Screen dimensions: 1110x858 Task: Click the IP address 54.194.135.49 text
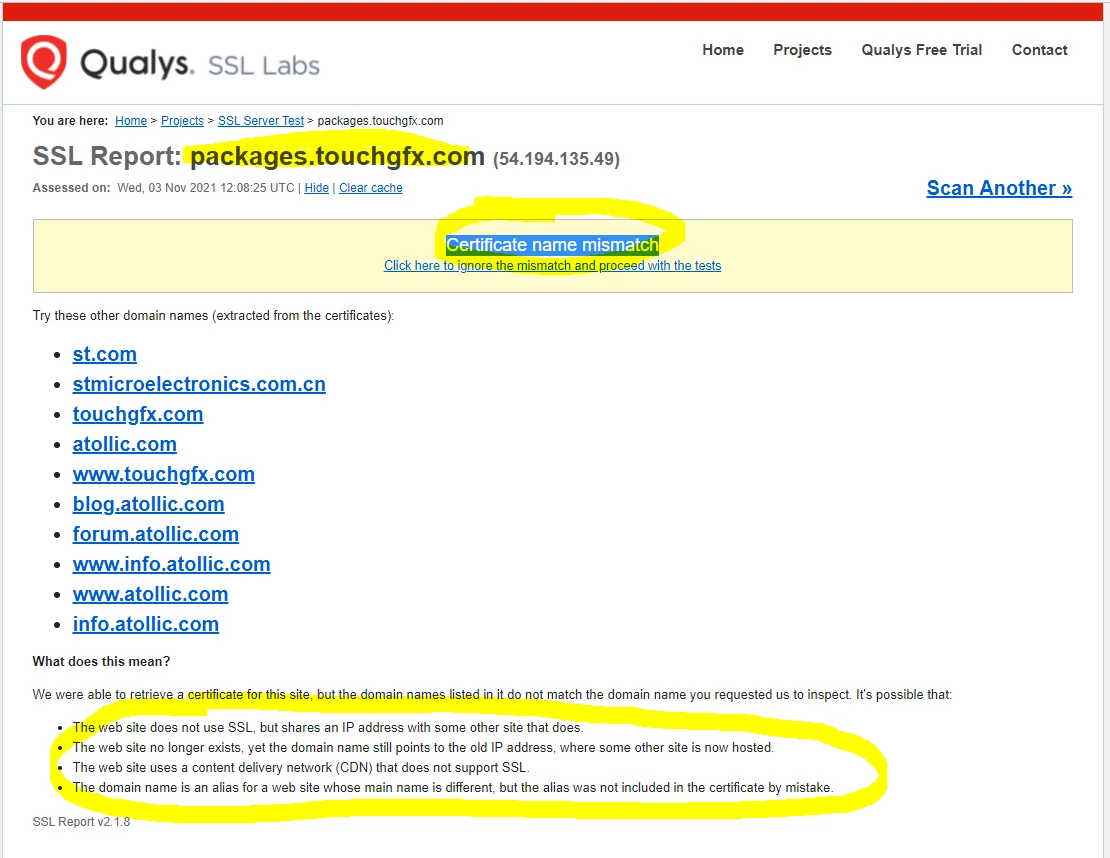point(556,159)
